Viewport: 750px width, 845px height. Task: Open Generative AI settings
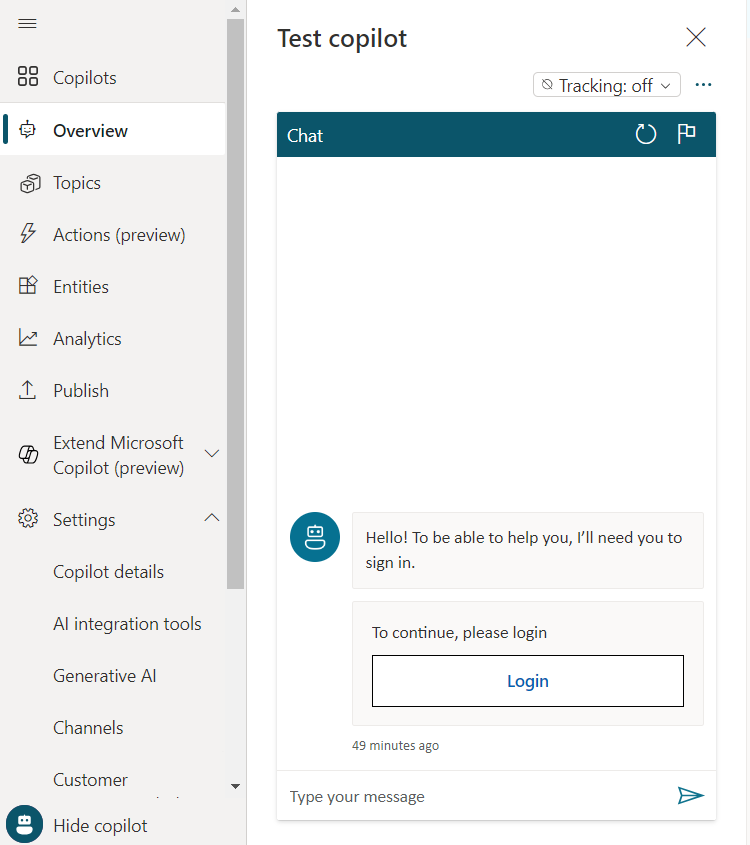click(x=105, y=676)
